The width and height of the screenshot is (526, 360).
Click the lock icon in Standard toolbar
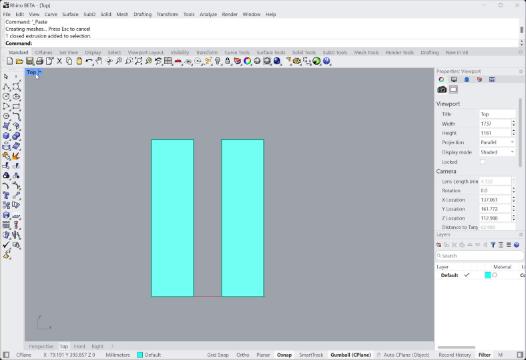click(227, 61)
